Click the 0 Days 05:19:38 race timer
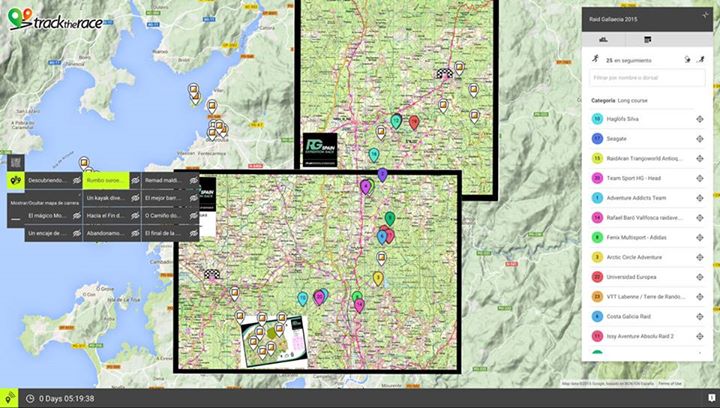Image resolution: width=720 pixels, height=408 pixels. (67, 398)
